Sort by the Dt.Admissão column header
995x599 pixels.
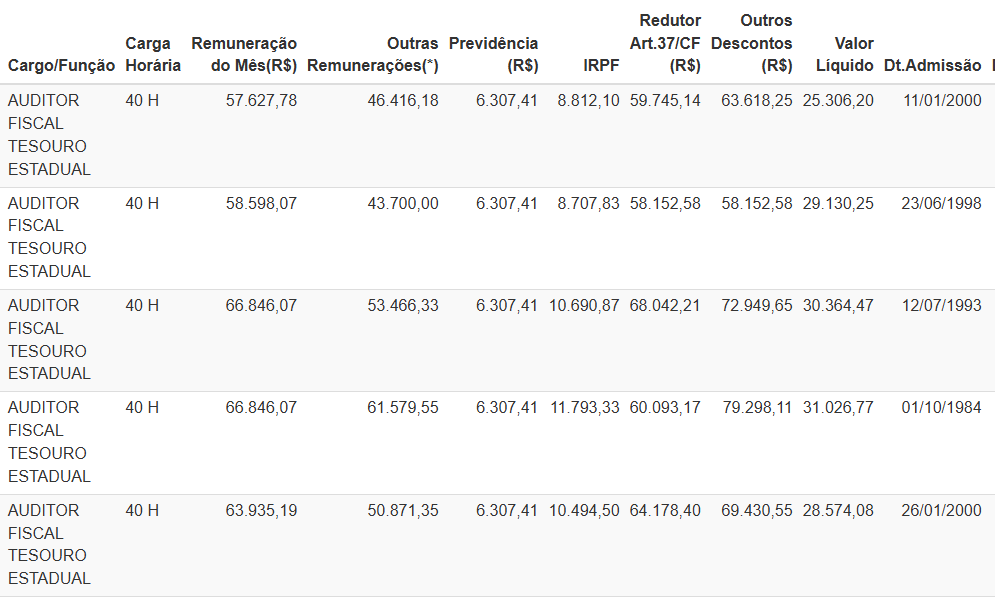pos(932,66)
